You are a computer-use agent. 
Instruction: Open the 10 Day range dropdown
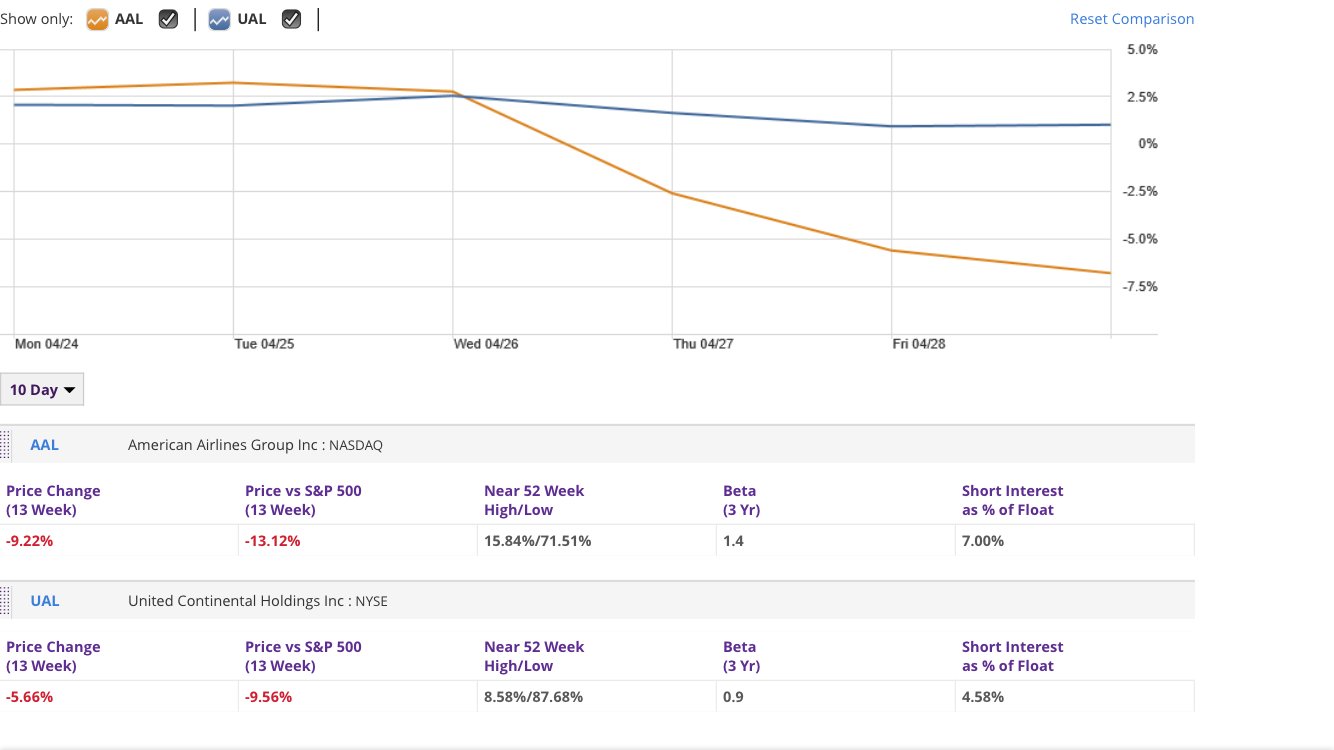(42, 390)
